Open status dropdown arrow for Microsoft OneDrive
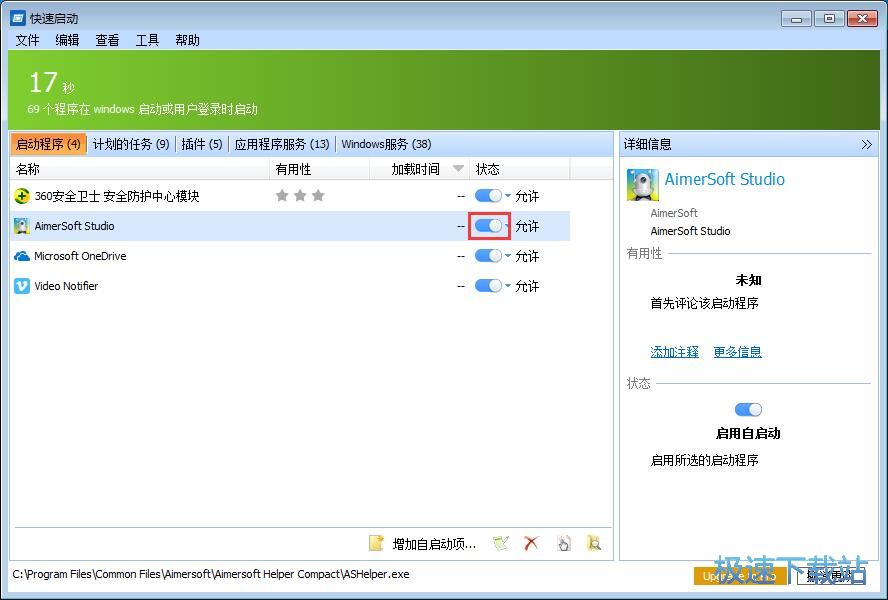The width and height of the screenshot is (888, 600). 507,256
